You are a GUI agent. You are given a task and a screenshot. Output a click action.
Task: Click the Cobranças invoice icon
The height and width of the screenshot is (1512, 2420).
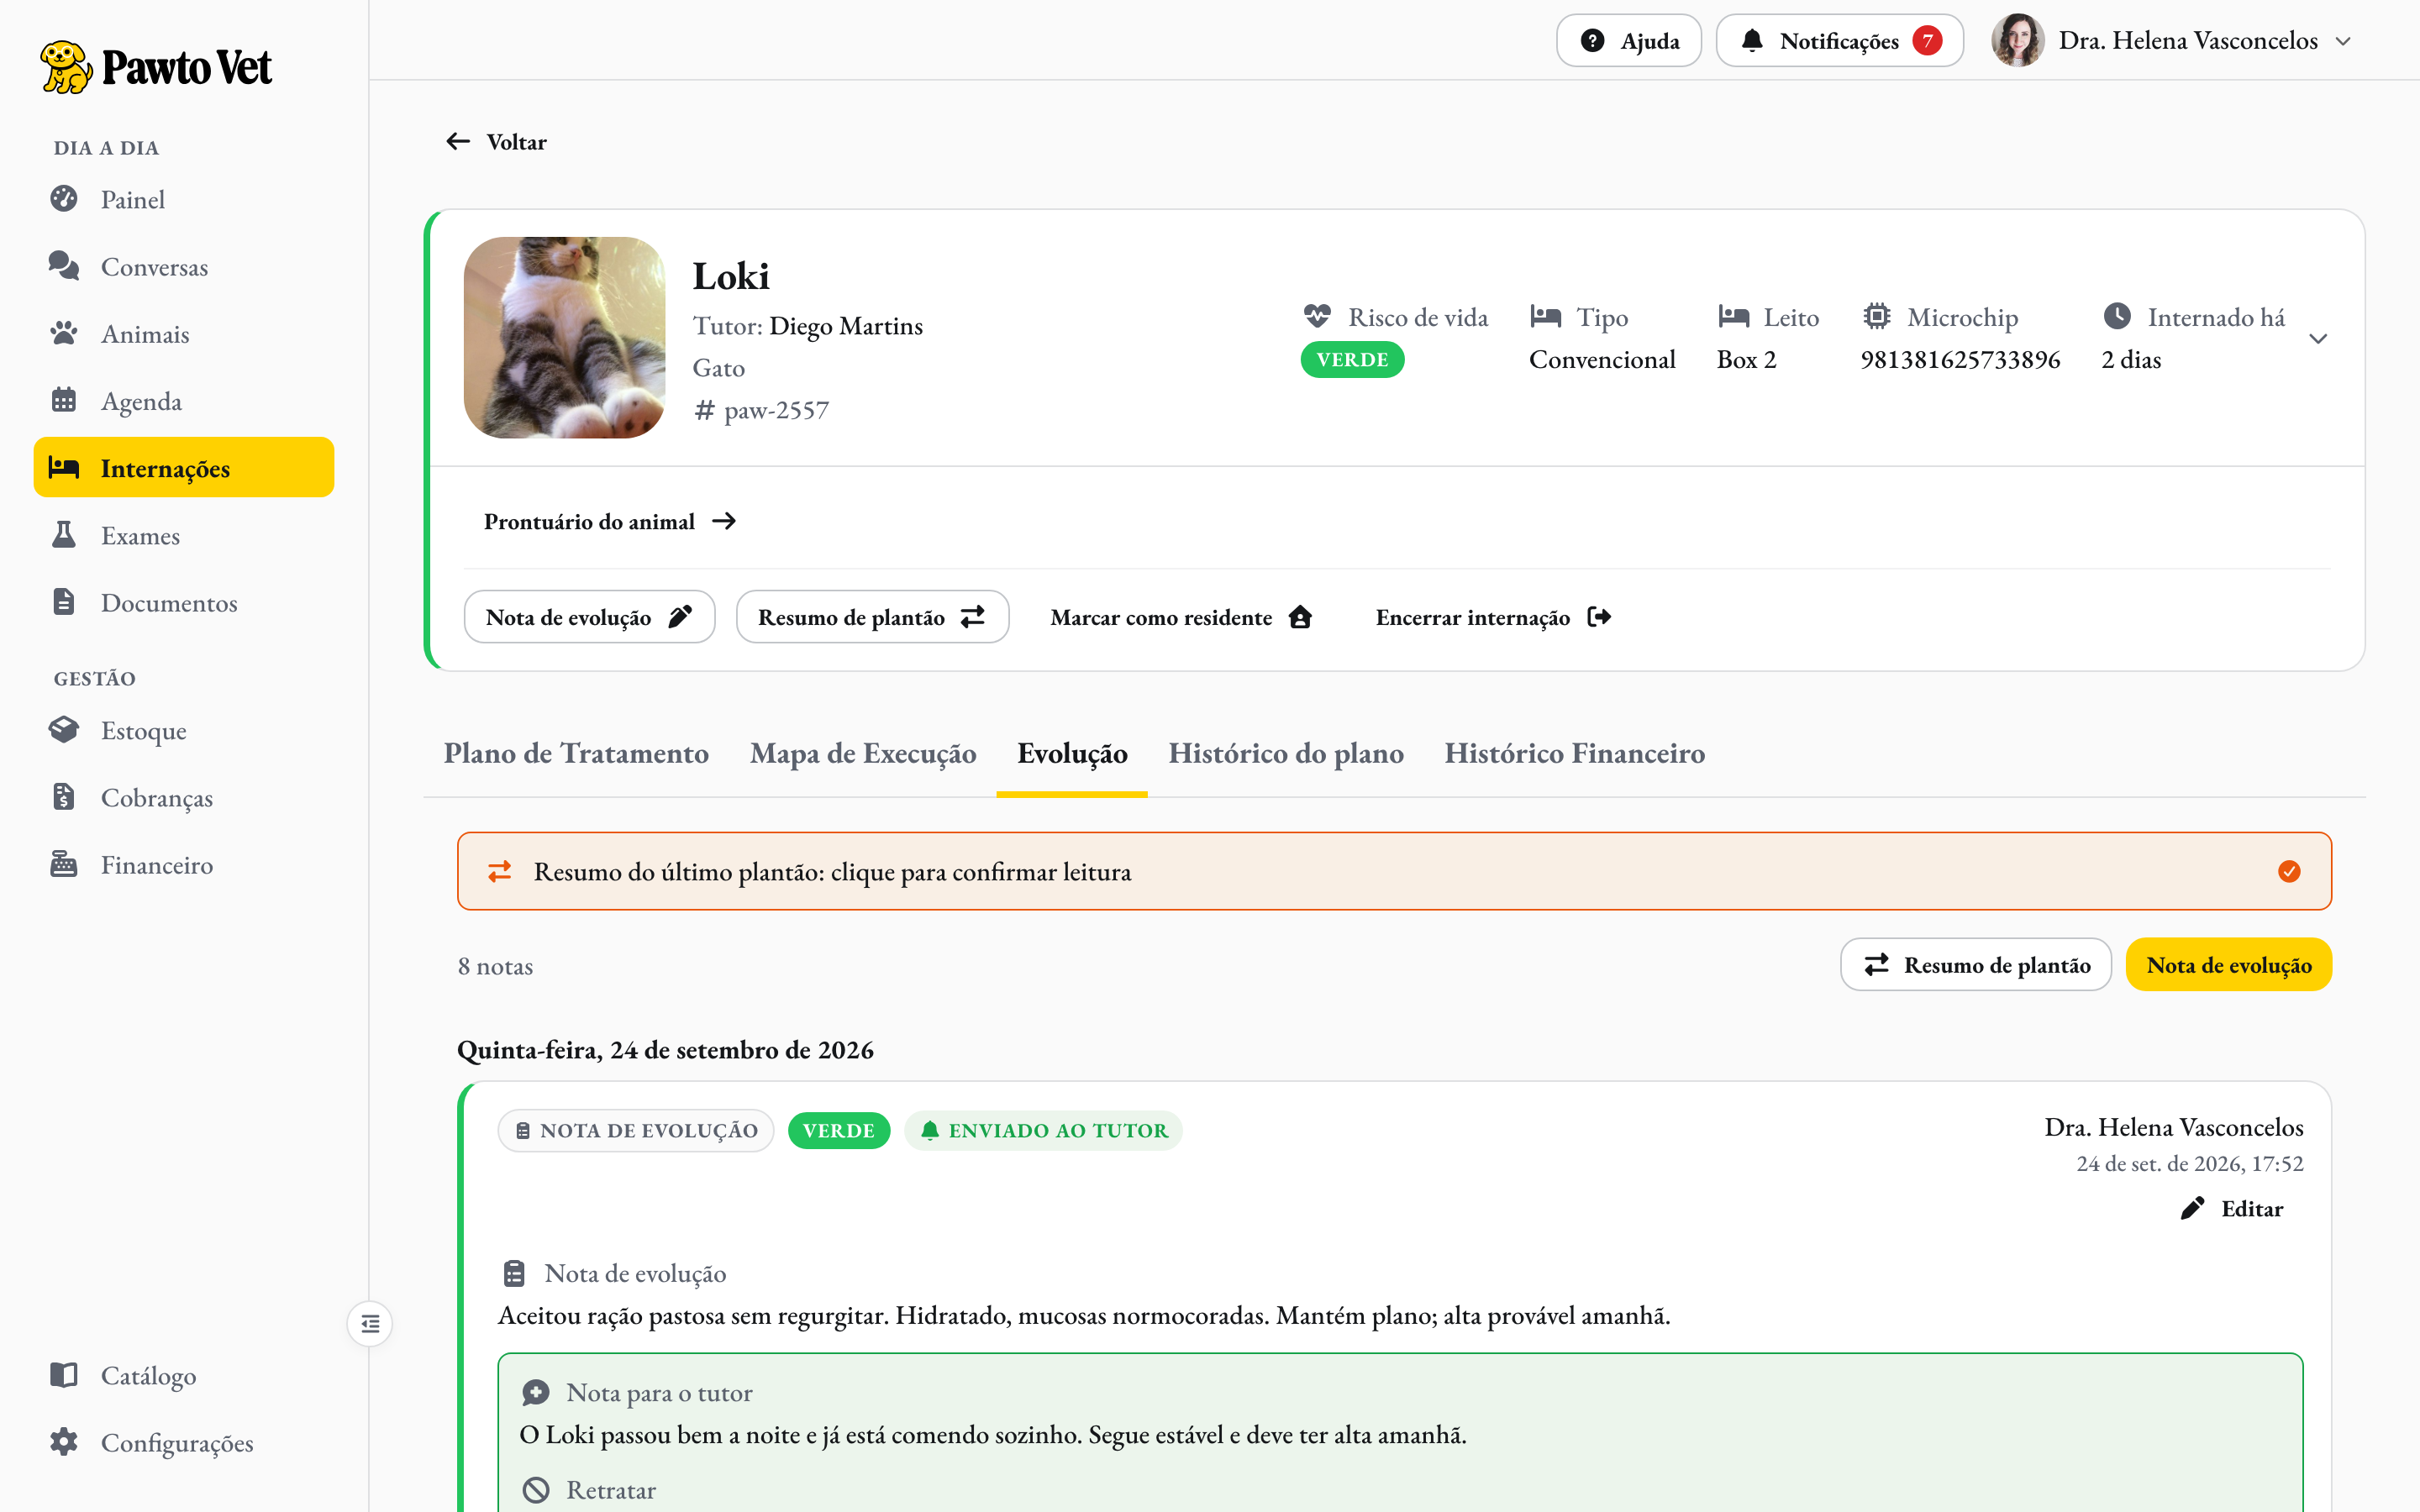coord(64,797)
